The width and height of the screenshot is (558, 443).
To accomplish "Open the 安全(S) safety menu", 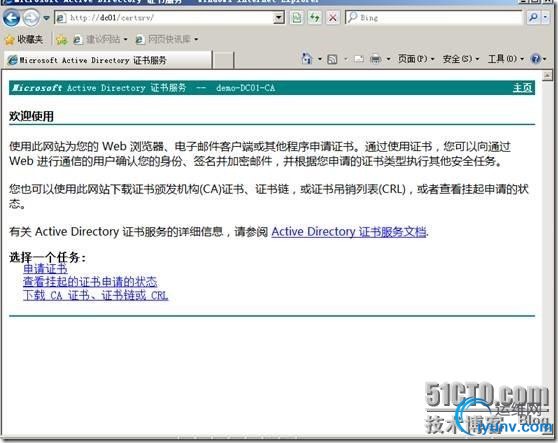I will [x=461, y=59].
